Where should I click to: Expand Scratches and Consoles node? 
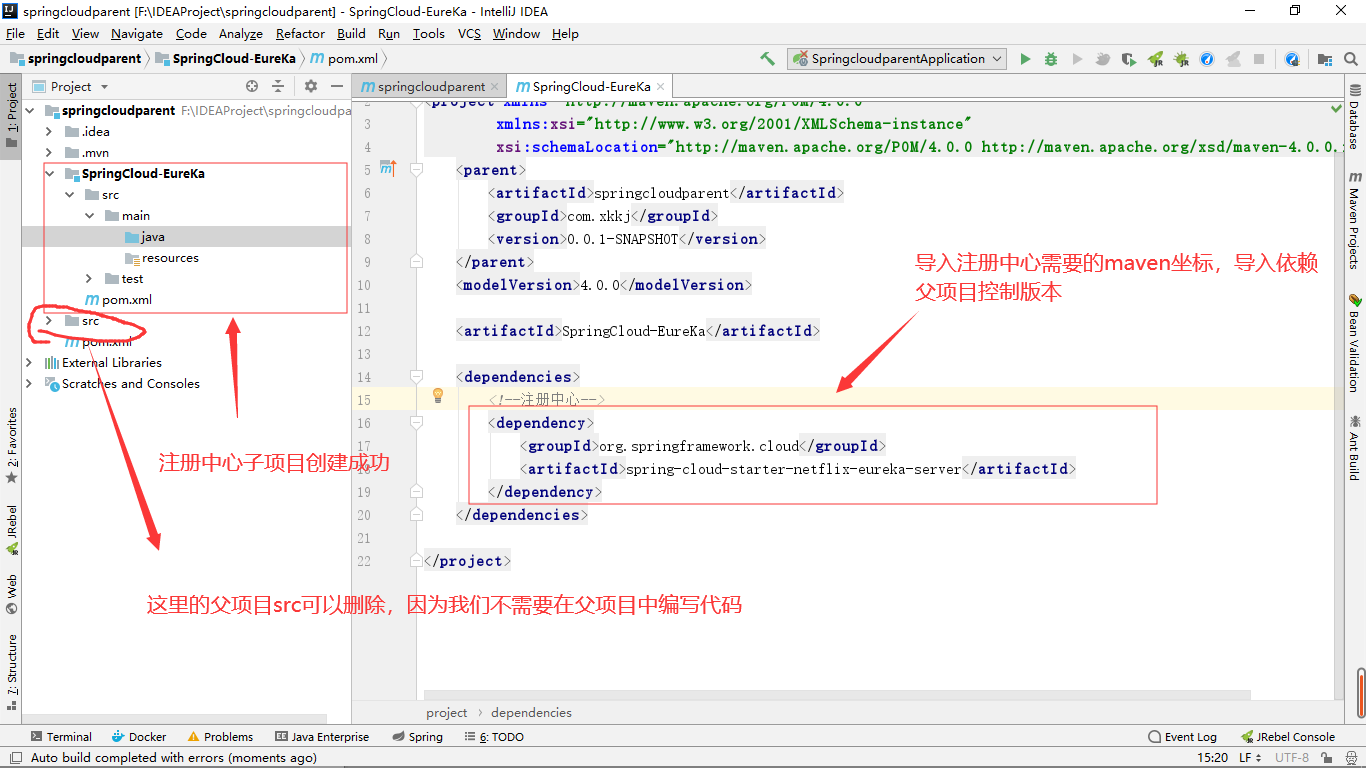click(30, 384)
